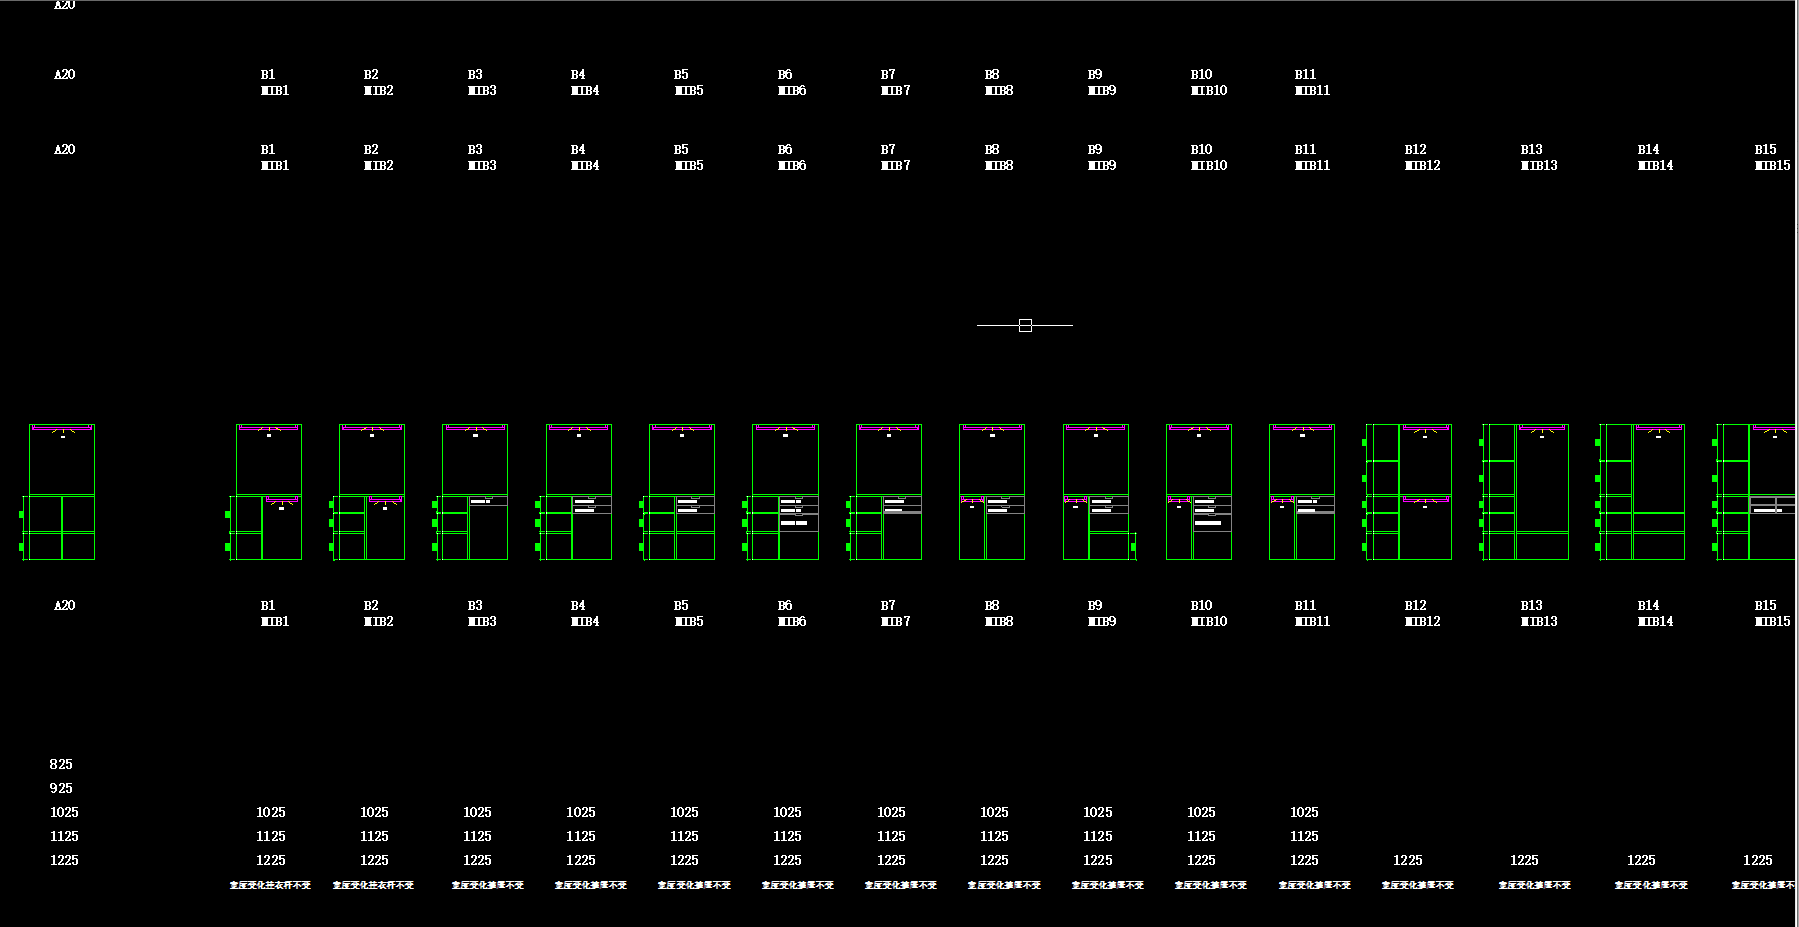The image size is (1799, 927).
Task: Click the 1225 value in the B12 column
Action: point(1407,860)
